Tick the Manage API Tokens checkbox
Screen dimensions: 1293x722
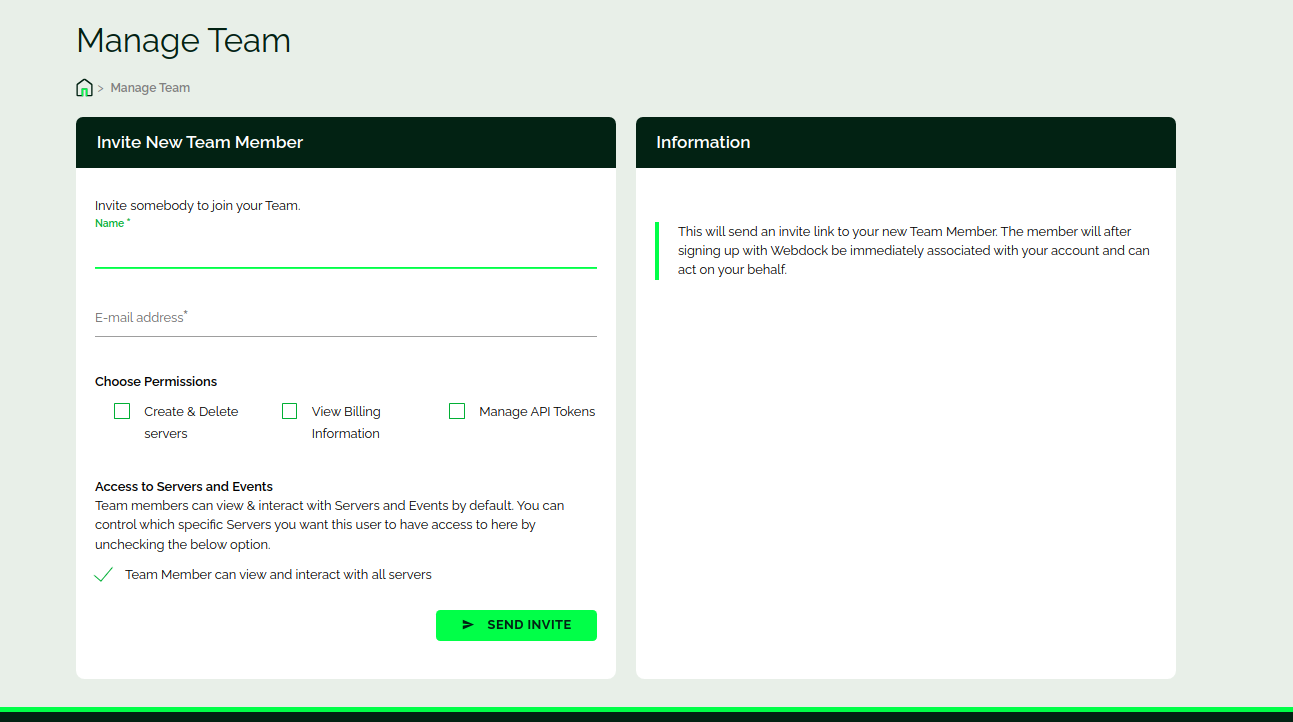pyautogui.click(x=457, y=411)
